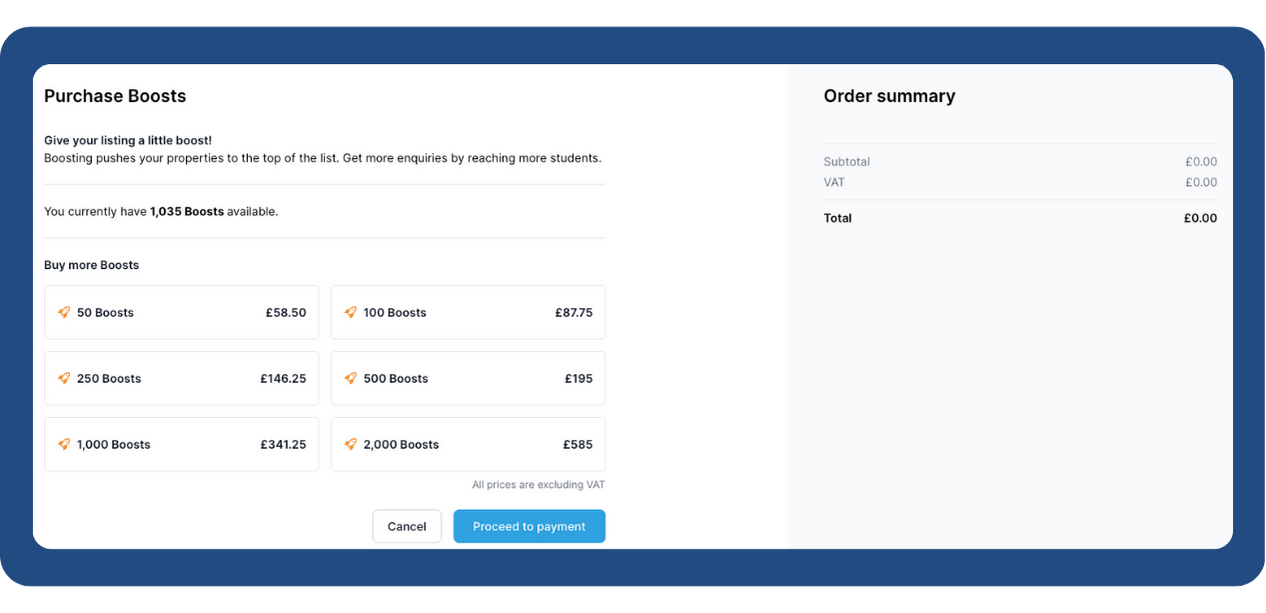The width and height of the screenshot is (1266, 613).
Task: Pick the 2,000 Boosts package label
Action: pos(401,445)
